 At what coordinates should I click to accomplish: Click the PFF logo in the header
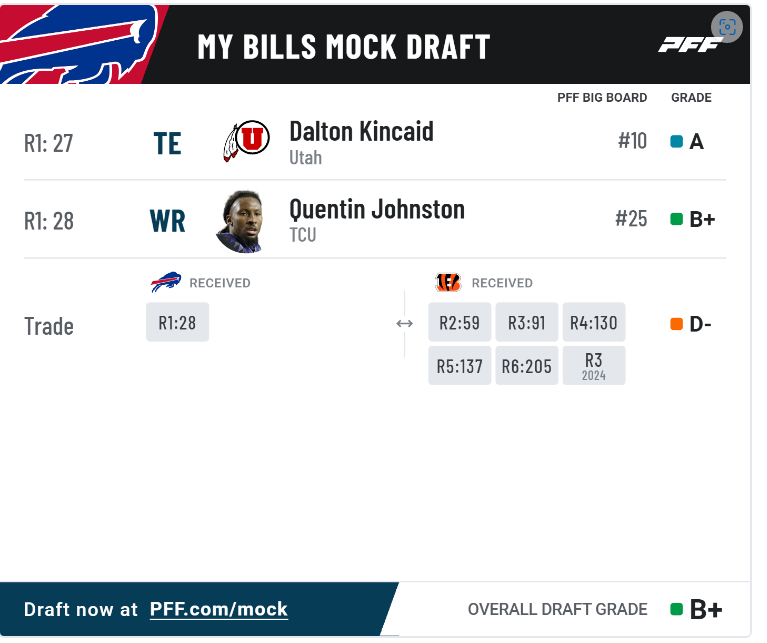690,44
